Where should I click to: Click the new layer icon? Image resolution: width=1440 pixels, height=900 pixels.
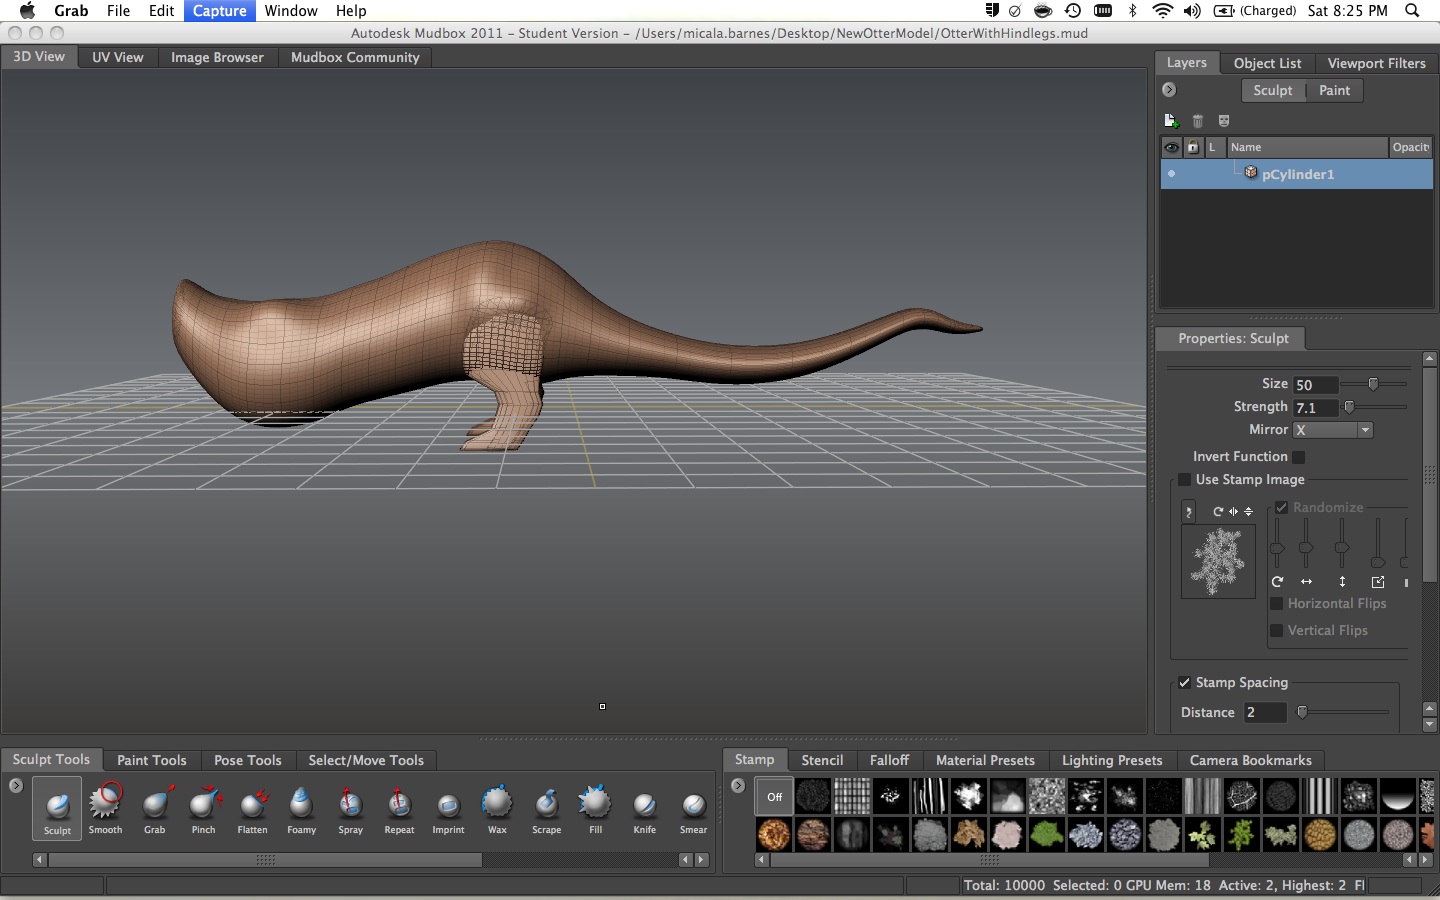click(x=1171, y=121)
